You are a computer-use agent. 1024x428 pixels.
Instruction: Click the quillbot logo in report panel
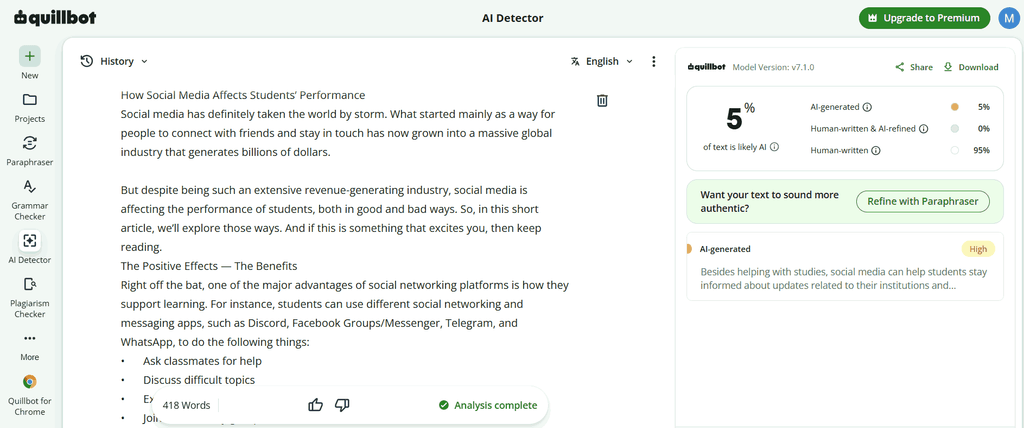(x=707, y=67)
